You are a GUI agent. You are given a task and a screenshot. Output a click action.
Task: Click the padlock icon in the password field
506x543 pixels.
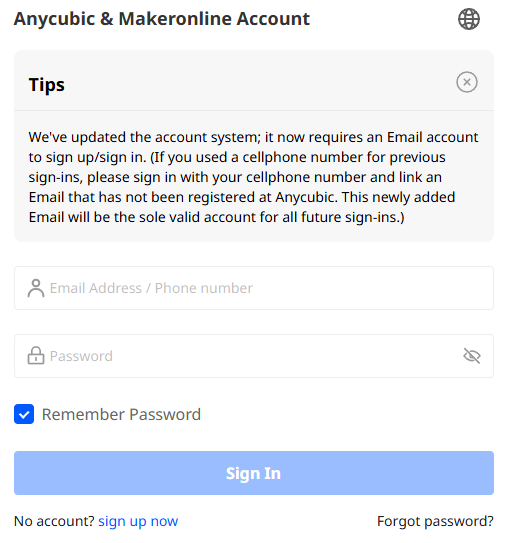point(36,356)
